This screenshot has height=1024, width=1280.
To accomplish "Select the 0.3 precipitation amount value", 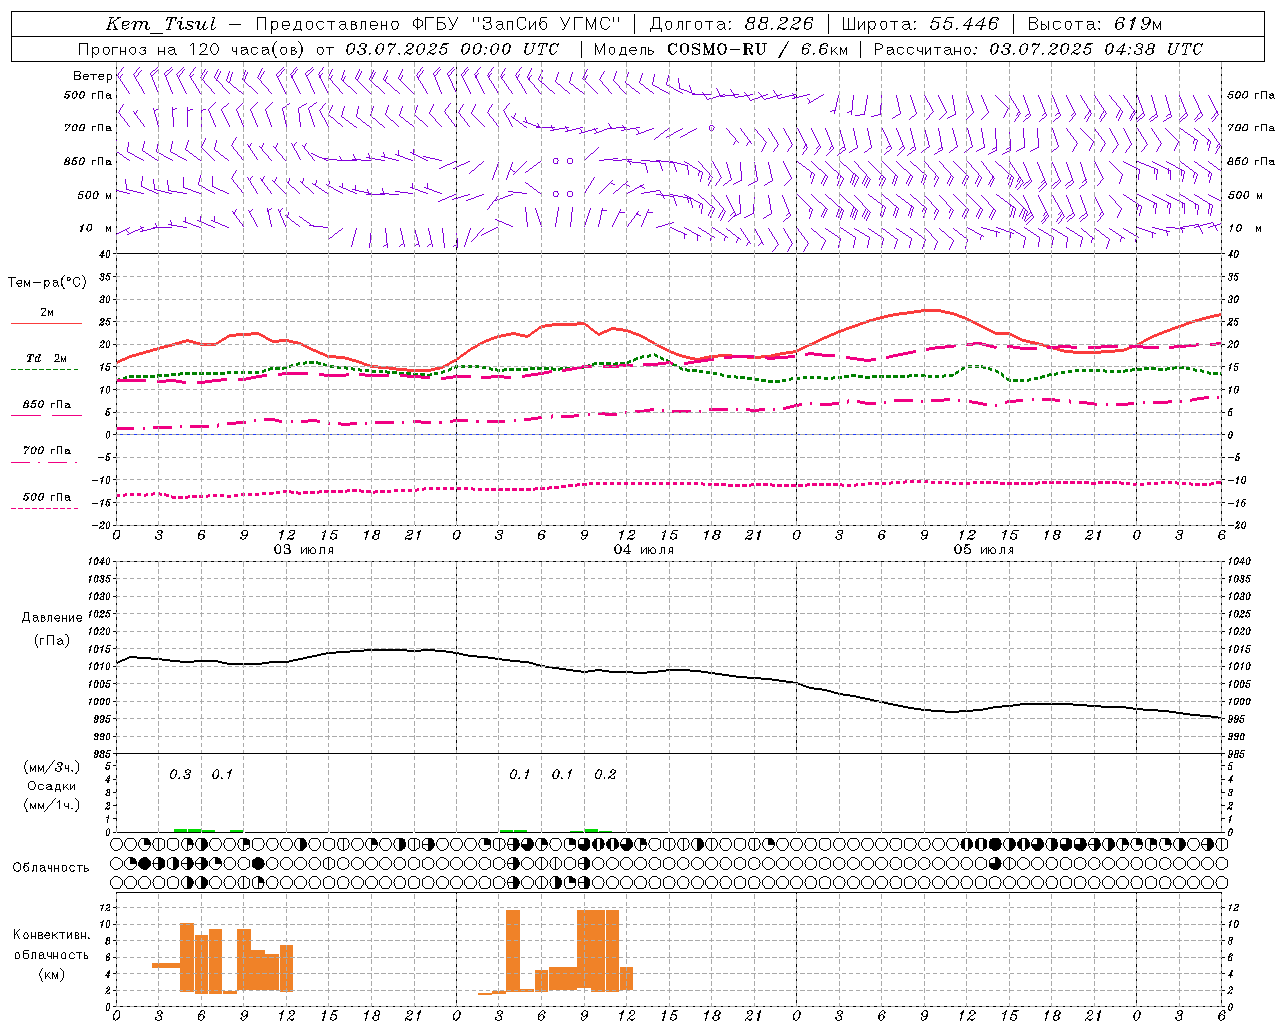I will [180, 774].
